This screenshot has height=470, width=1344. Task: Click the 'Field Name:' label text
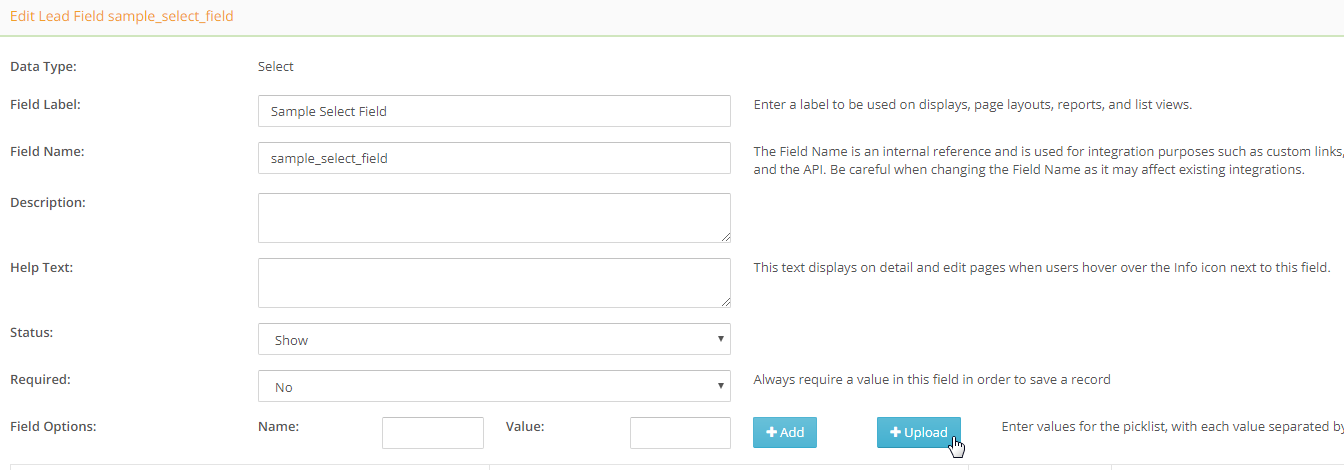coord(47,152)
